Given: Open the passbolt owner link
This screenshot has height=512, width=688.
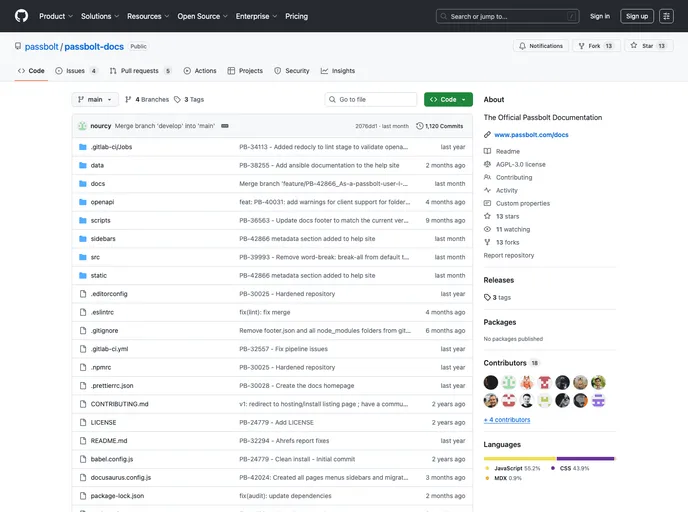Looking at the screenshot, I should pos(41,47).
